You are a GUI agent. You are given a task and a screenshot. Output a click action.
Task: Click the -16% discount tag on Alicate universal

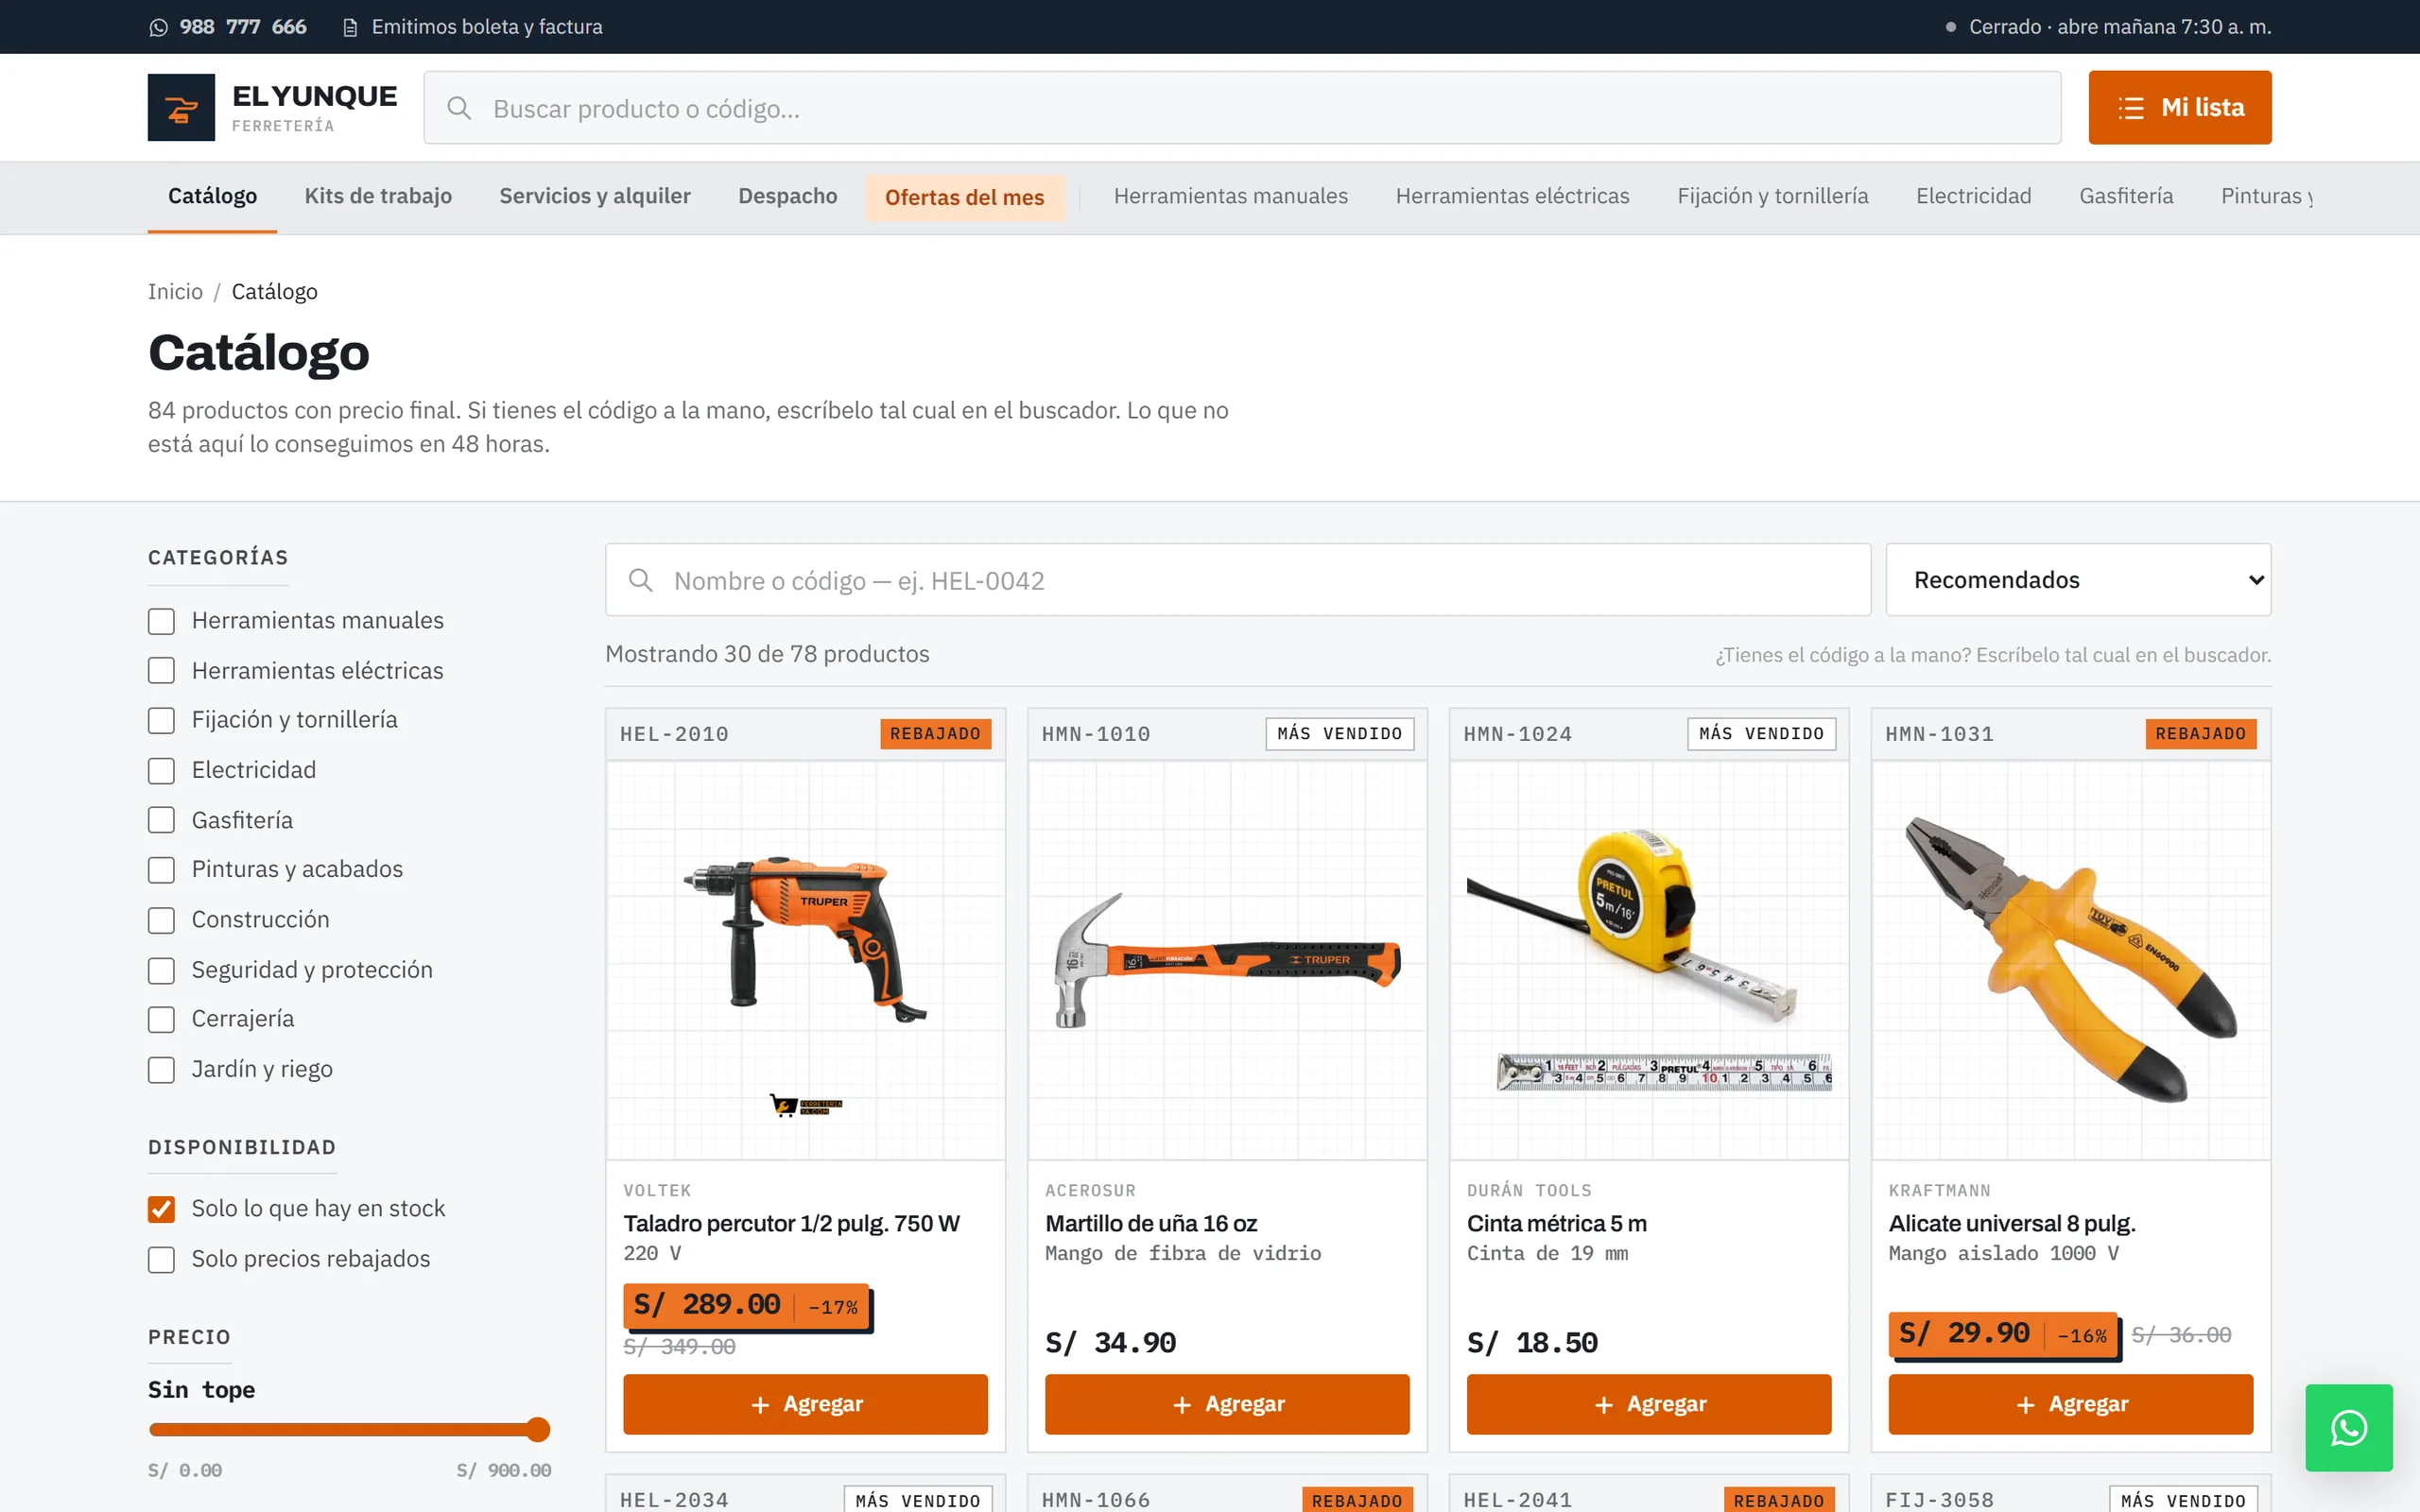2082,1335
